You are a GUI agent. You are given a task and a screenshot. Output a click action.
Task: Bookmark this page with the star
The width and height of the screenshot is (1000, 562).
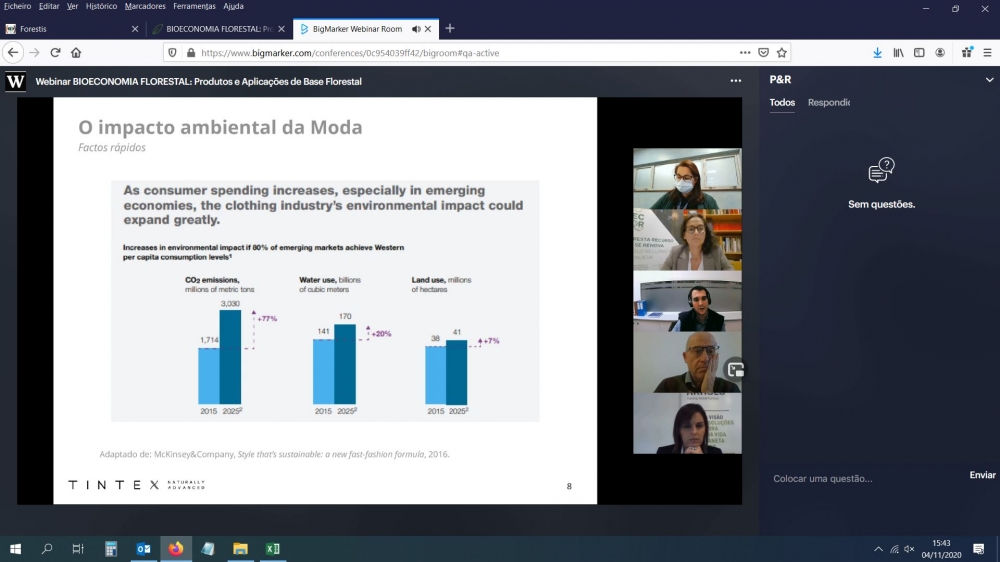click(x=782, y=53)
